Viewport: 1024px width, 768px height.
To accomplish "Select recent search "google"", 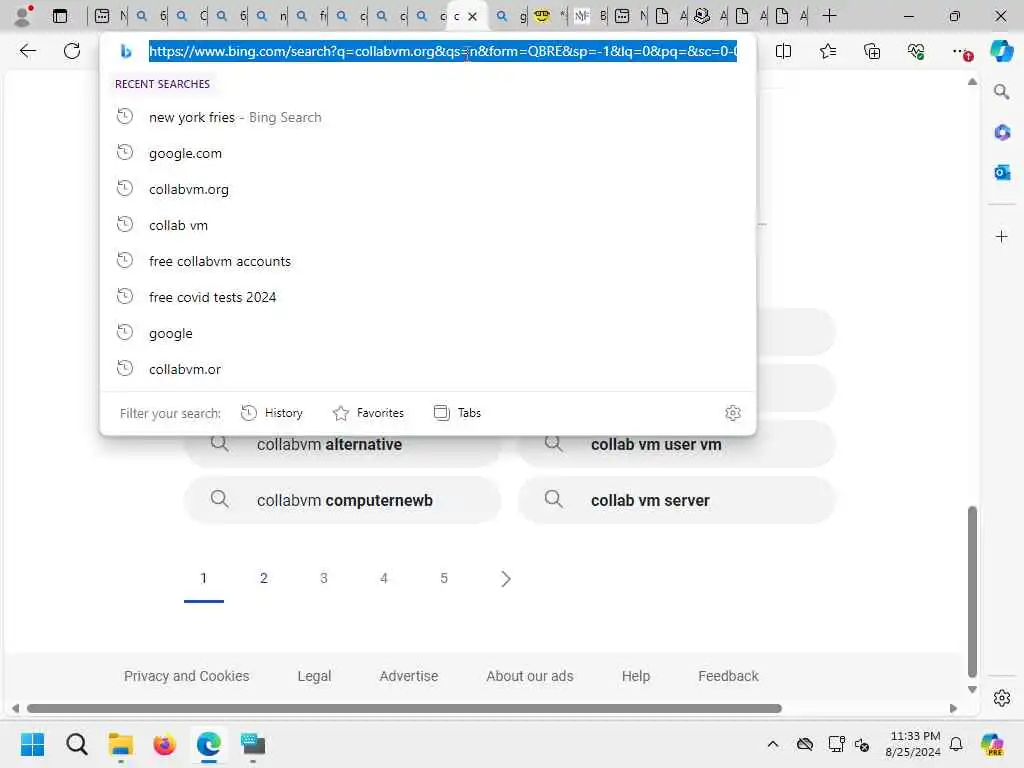I will pos(428,333).
